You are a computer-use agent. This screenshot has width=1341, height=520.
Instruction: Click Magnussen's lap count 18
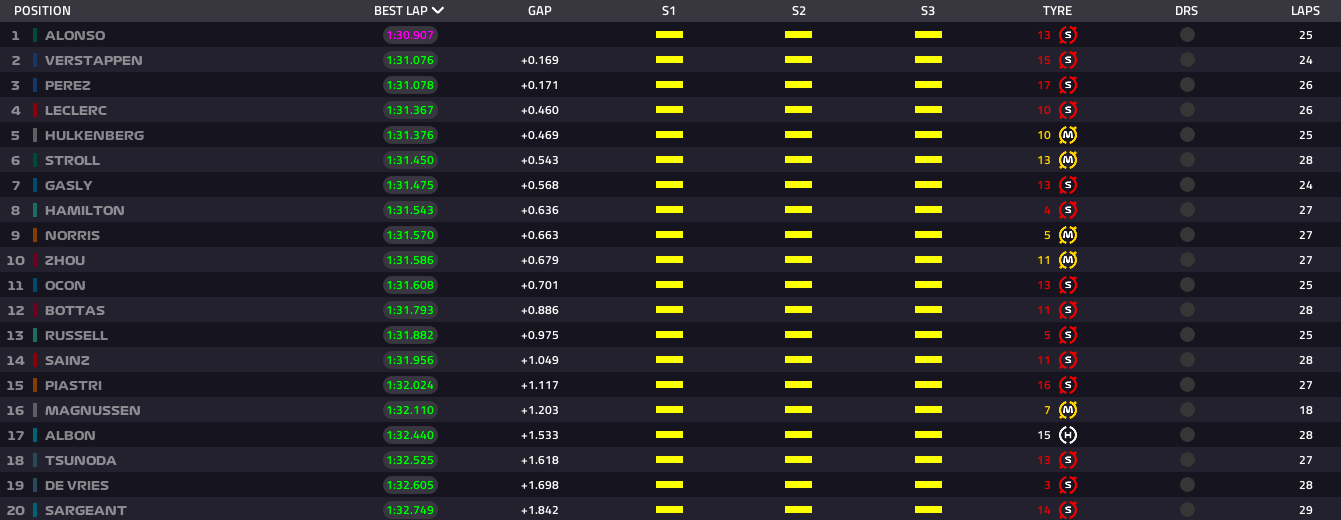pos(1305,410)
